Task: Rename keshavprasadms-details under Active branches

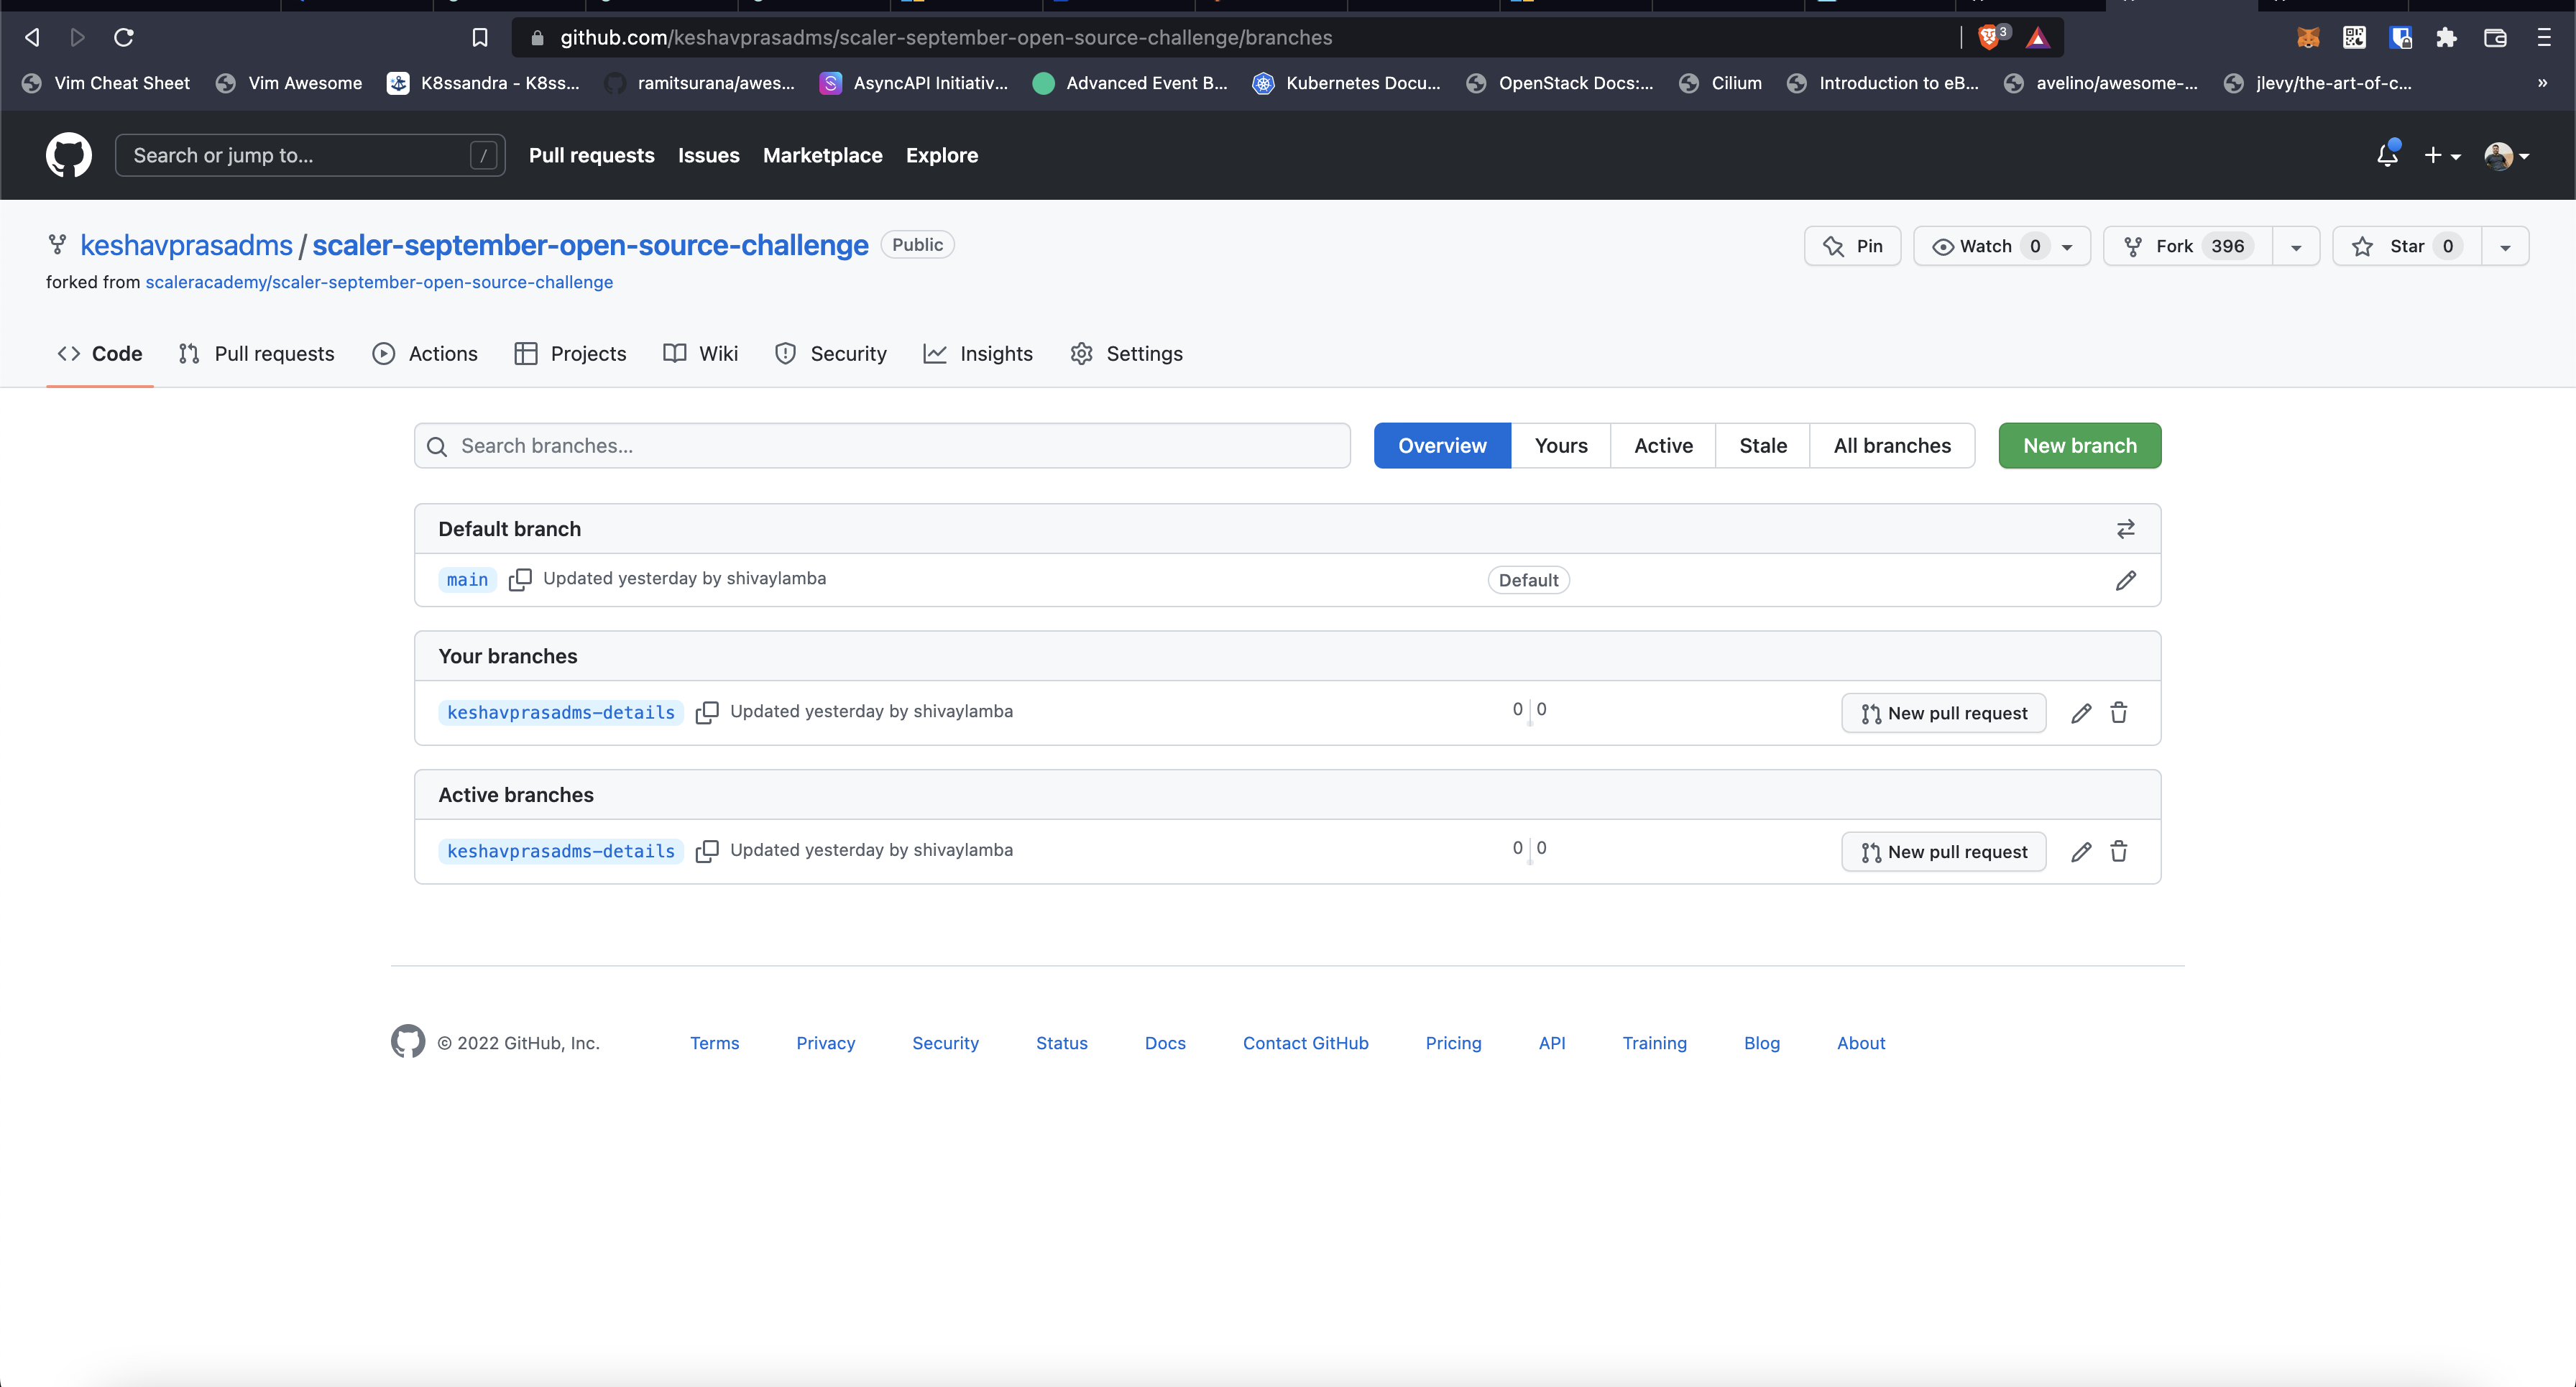Action: click(x=2080, y=852)
